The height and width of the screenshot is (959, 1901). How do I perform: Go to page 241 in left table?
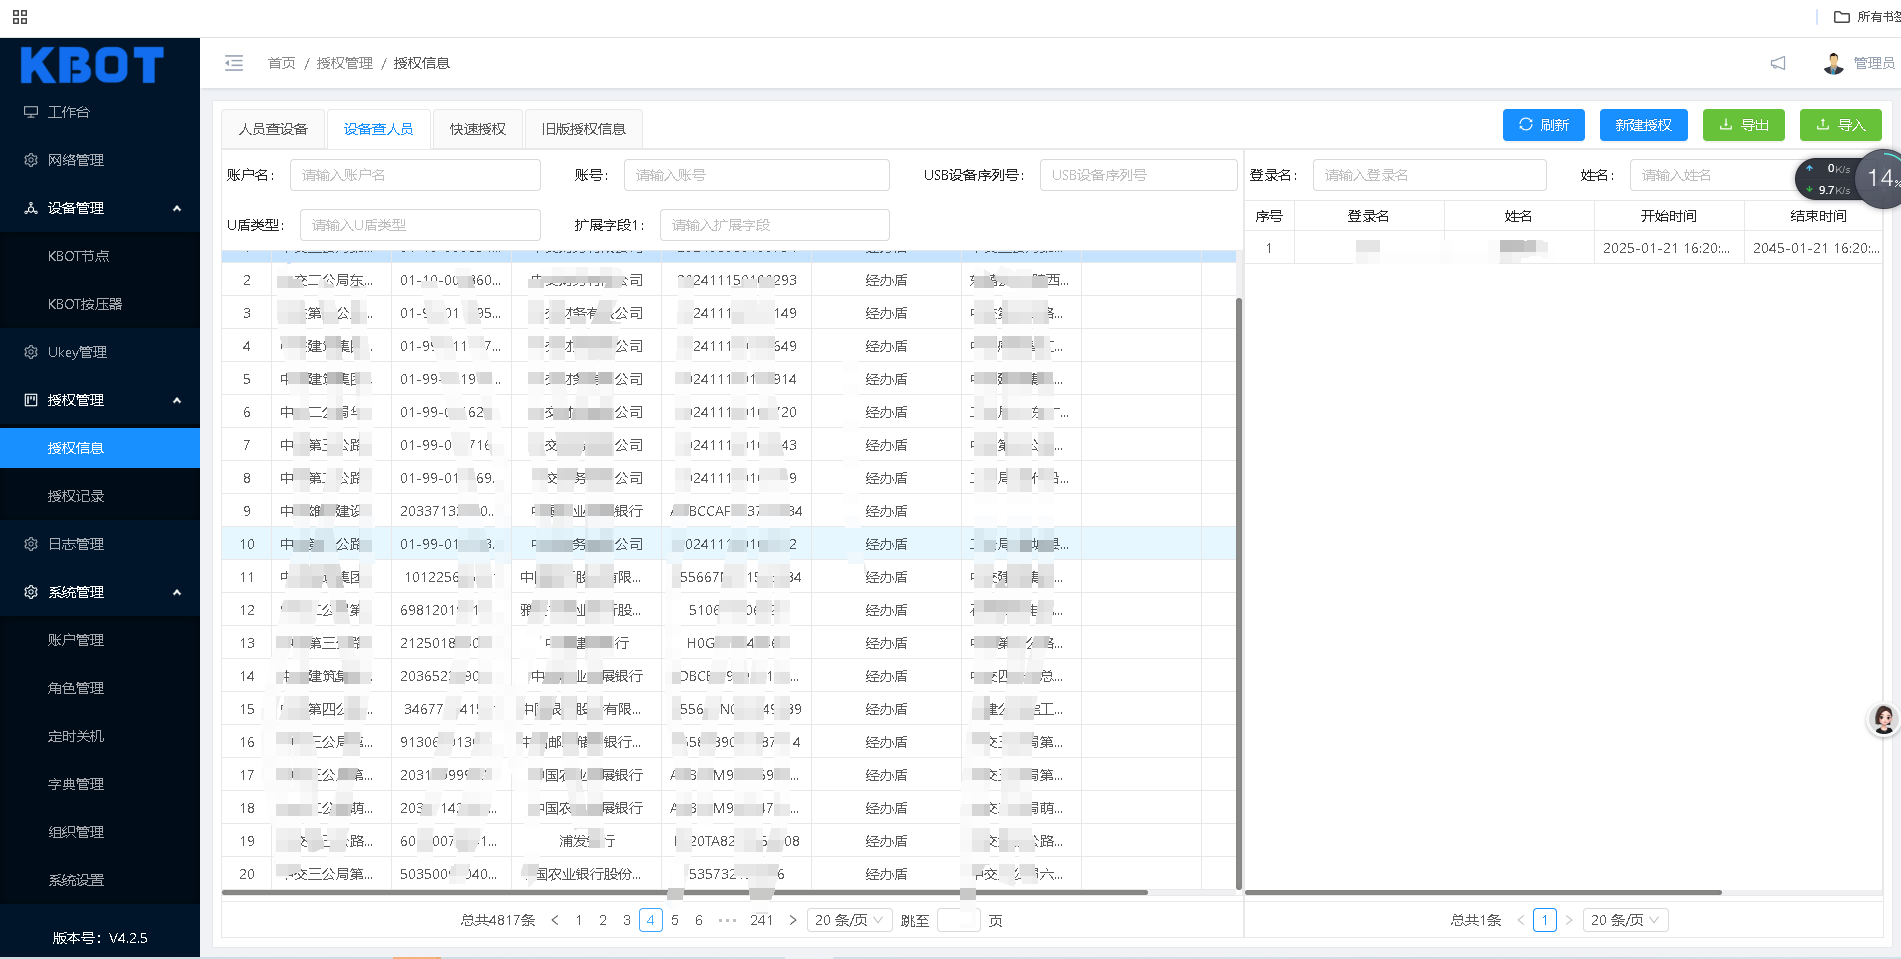pos(762,920)
